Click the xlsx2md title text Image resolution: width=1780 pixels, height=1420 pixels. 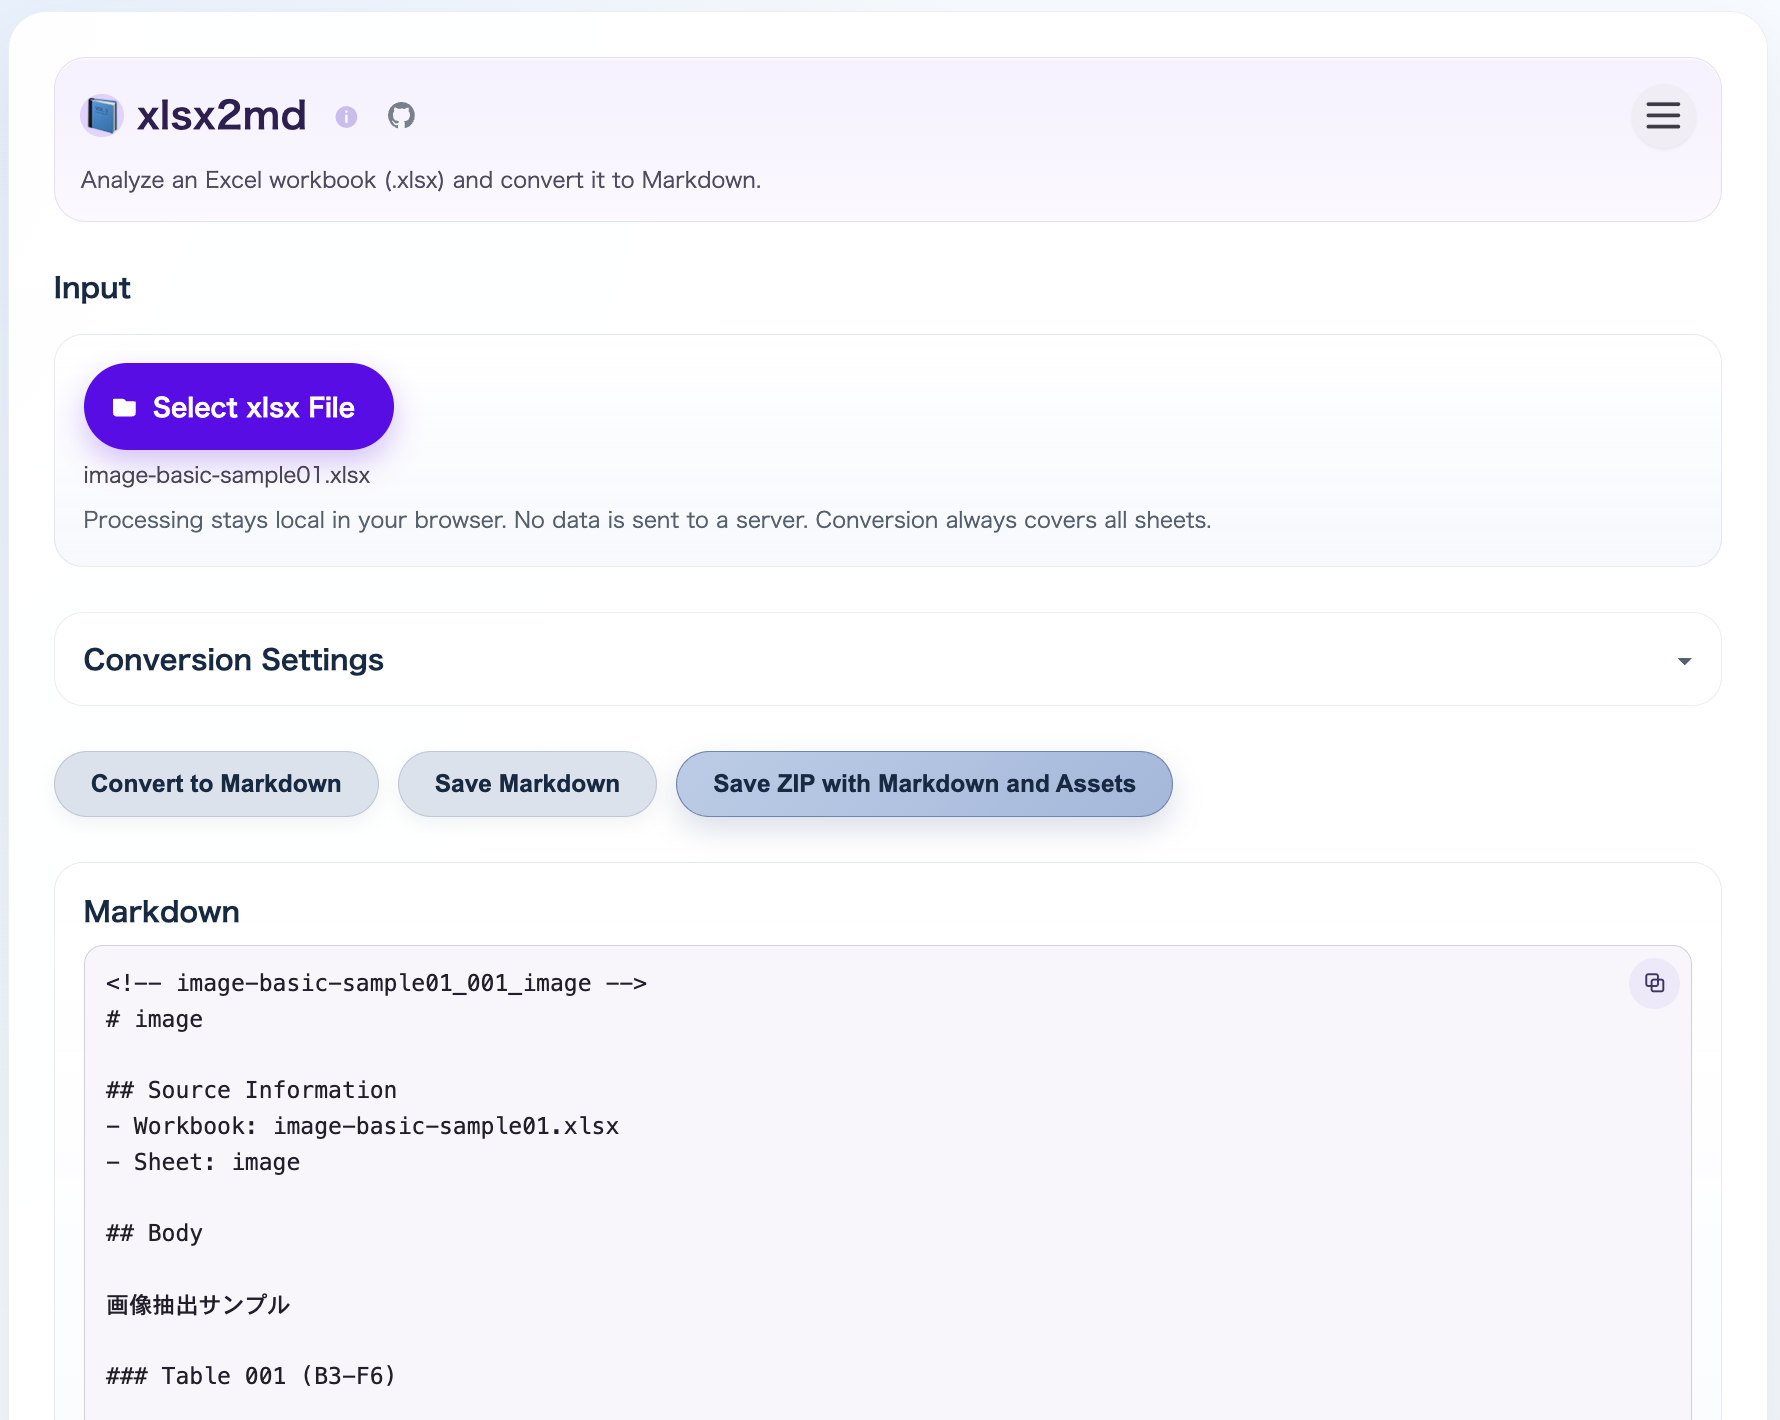222,115
